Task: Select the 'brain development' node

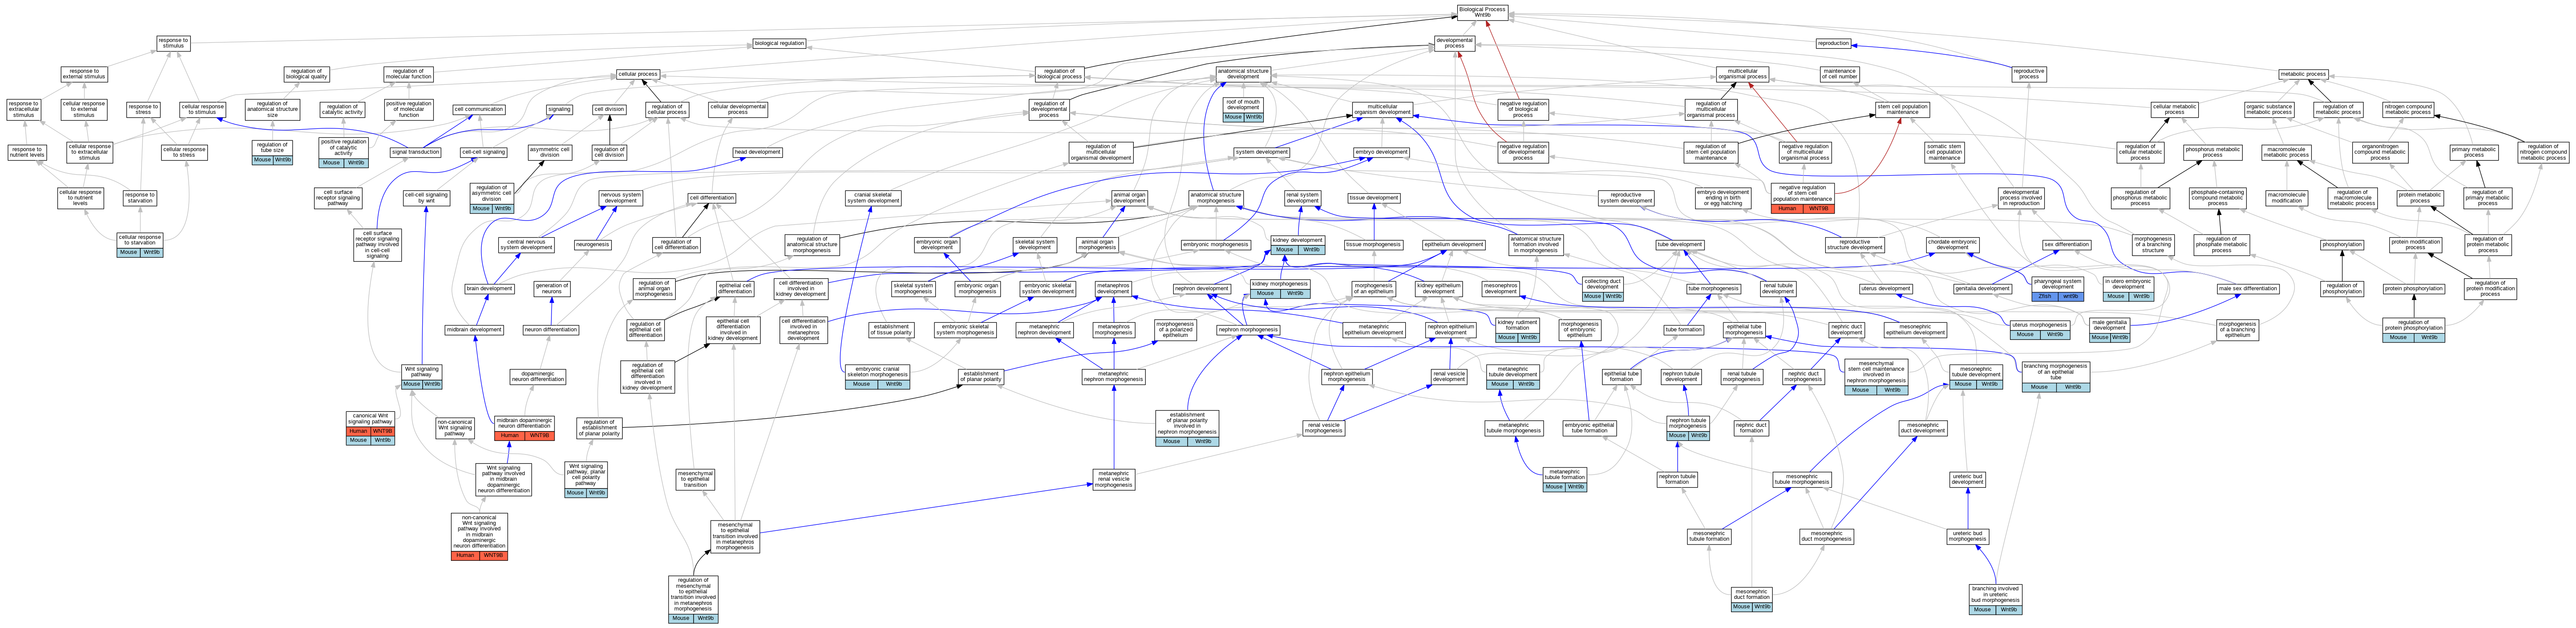Action: [490, 288]
